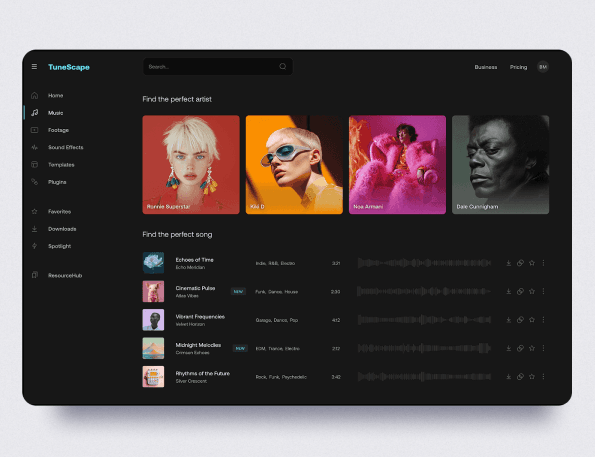
Task: Click the Sound Effects waveform icon
Action: coord(35,147)
